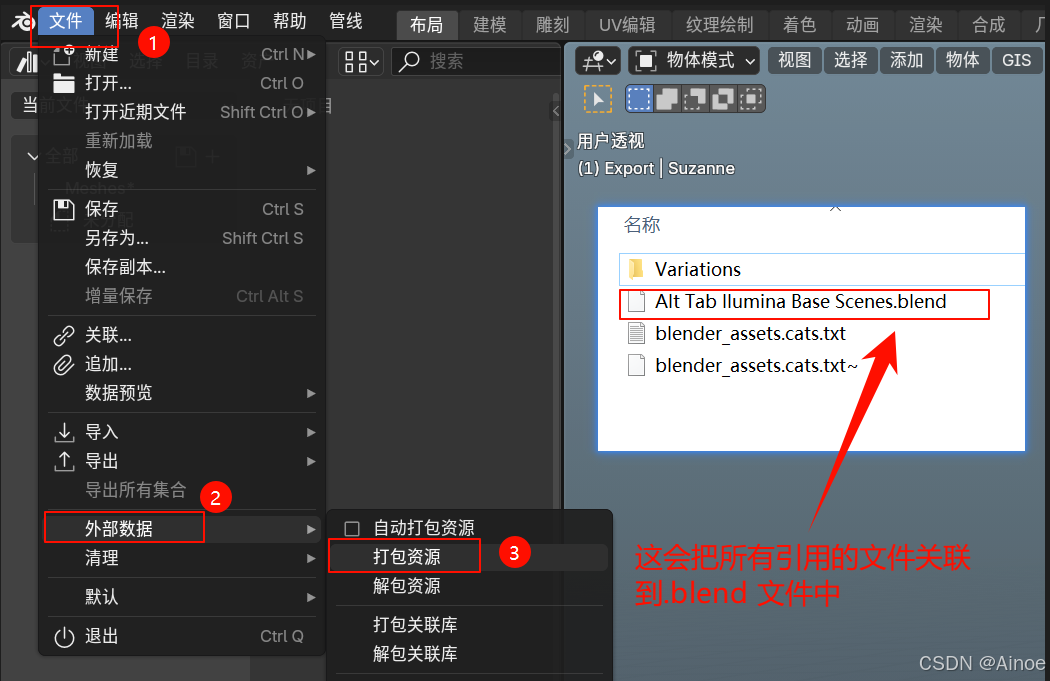Expand the 导出 submenu
This screenshot has width=1050, height=681.
click(182, 461)
